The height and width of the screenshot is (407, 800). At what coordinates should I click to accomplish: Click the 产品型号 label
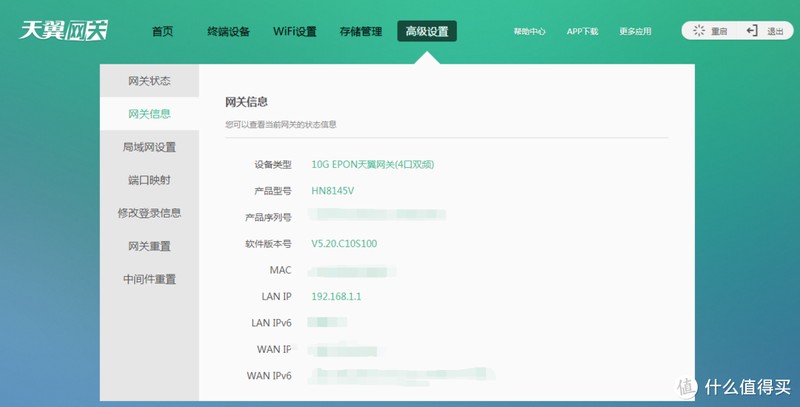(x=273, y=191)
